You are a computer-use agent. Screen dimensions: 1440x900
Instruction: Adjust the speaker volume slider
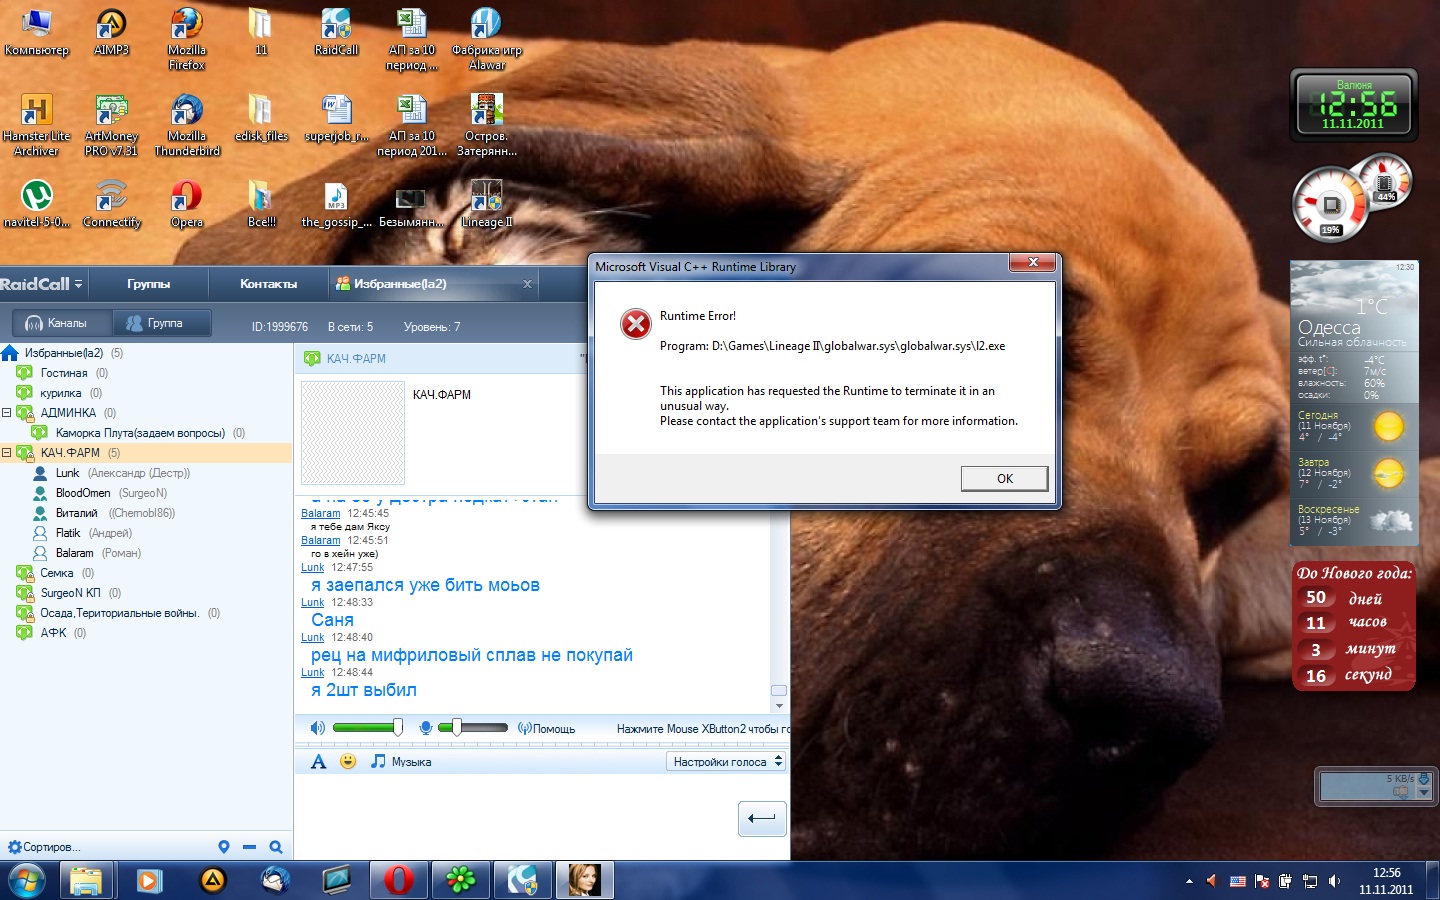[398, 727]
